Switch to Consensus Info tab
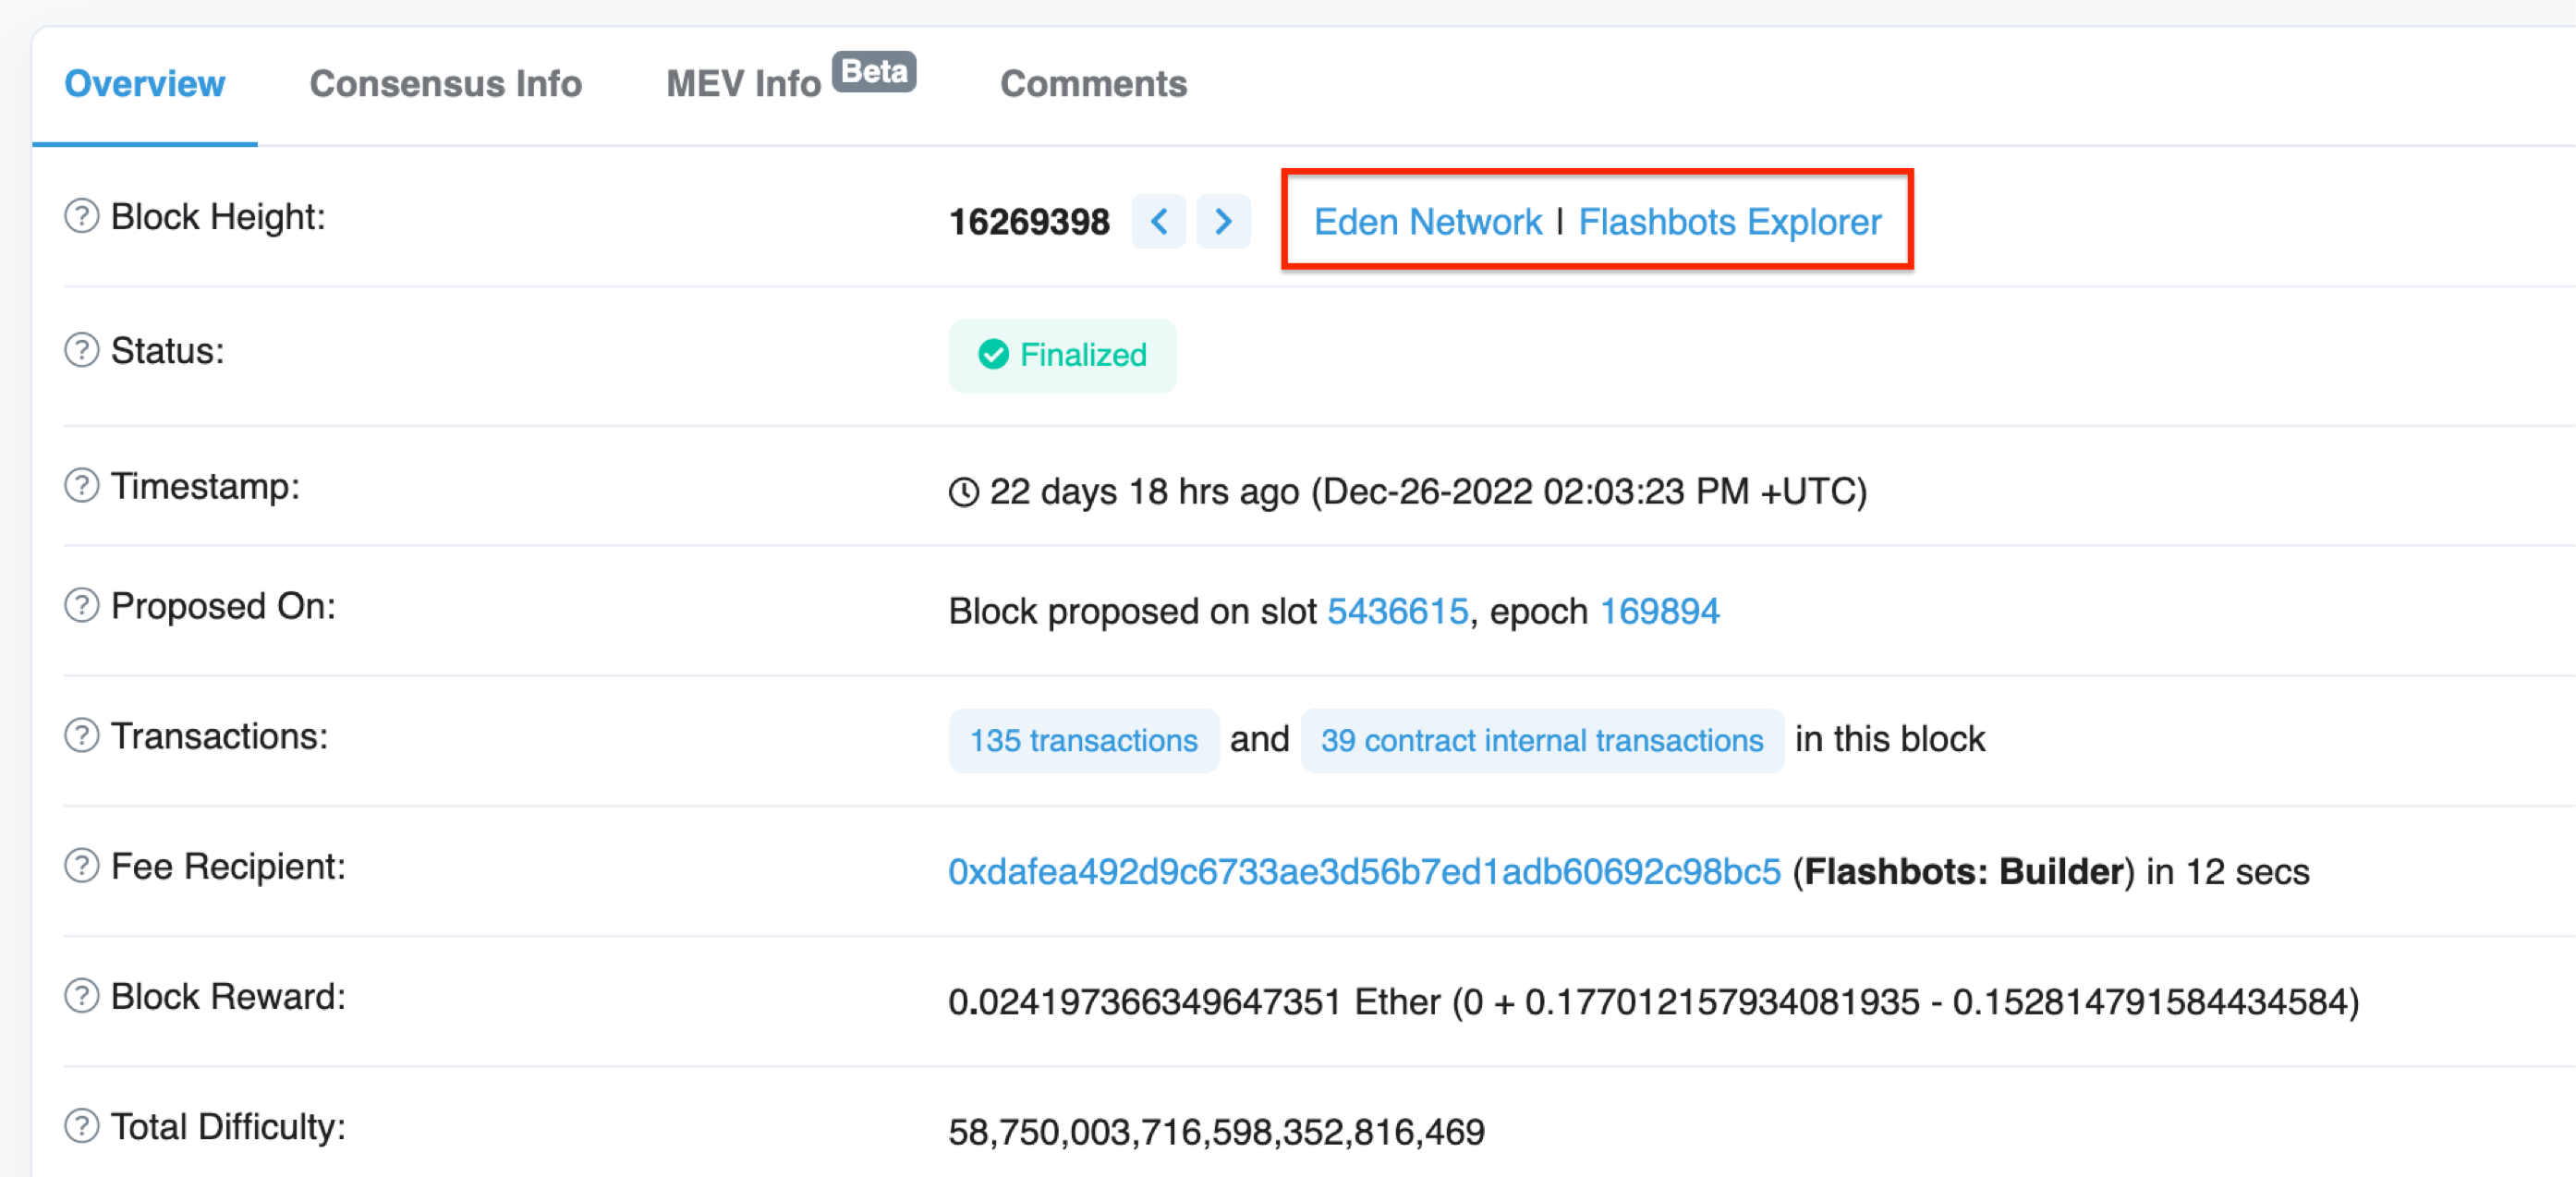The width and height of the screenshot is (2576, 1177). click(445, 84)
